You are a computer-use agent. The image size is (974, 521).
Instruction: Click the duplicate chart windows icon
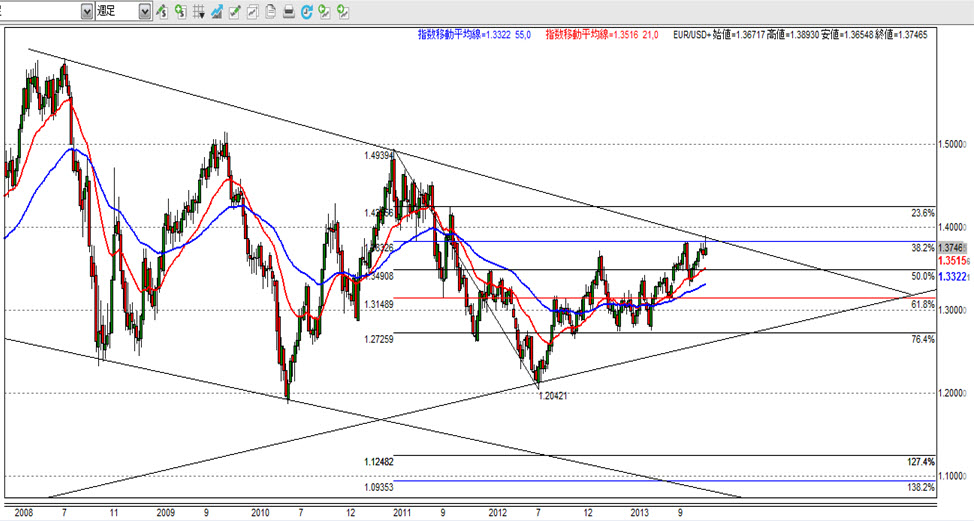point(252,11)
